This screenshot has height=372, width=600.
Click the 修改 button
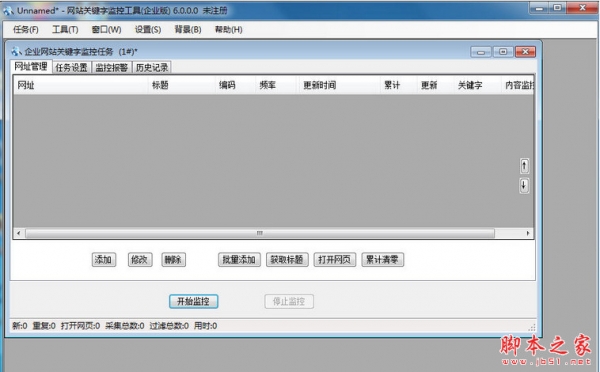pyautogui.click(x=140, y=259)
